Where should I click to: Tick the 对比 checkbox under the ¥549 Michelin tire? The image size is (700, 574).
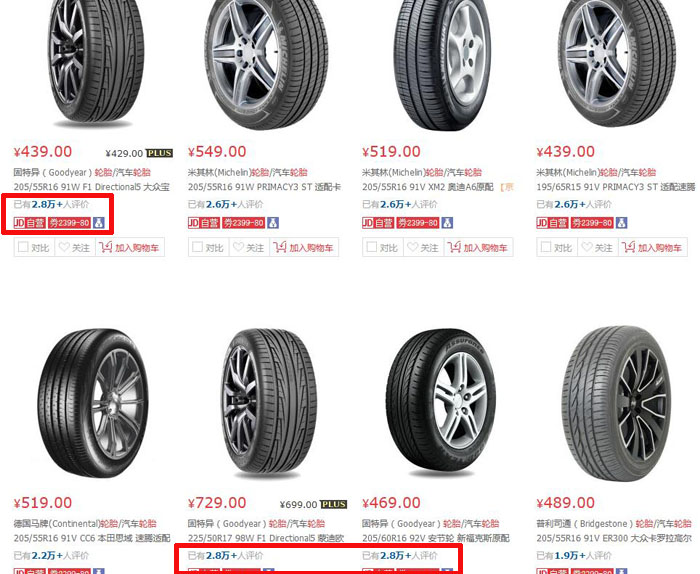pos(197,247)
